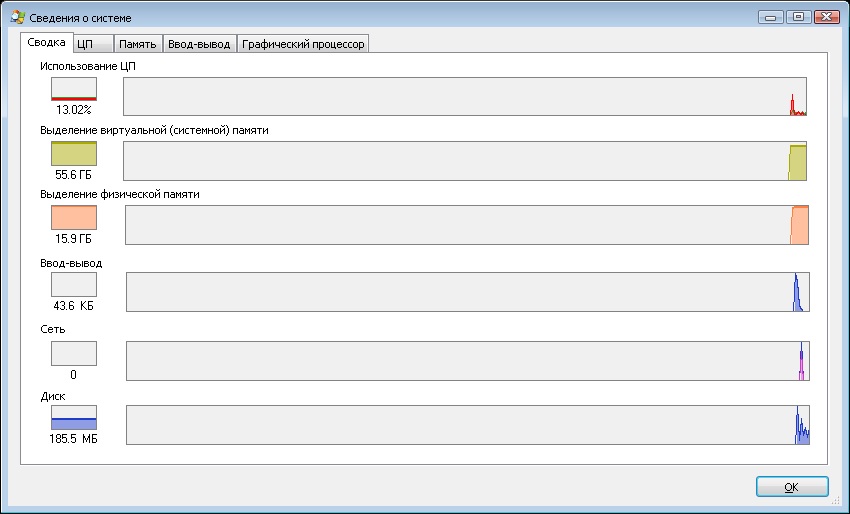
Task: Click the Ввод-вывод mini gauge box
Action: [74, 285]
